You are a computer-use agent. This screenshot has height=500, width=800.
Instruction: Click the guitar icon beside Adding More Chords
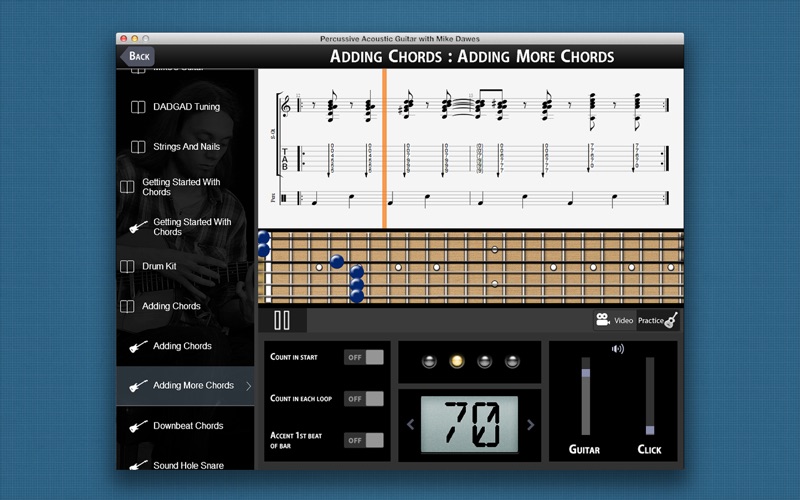pyautogui.click(x=138, y=386)
